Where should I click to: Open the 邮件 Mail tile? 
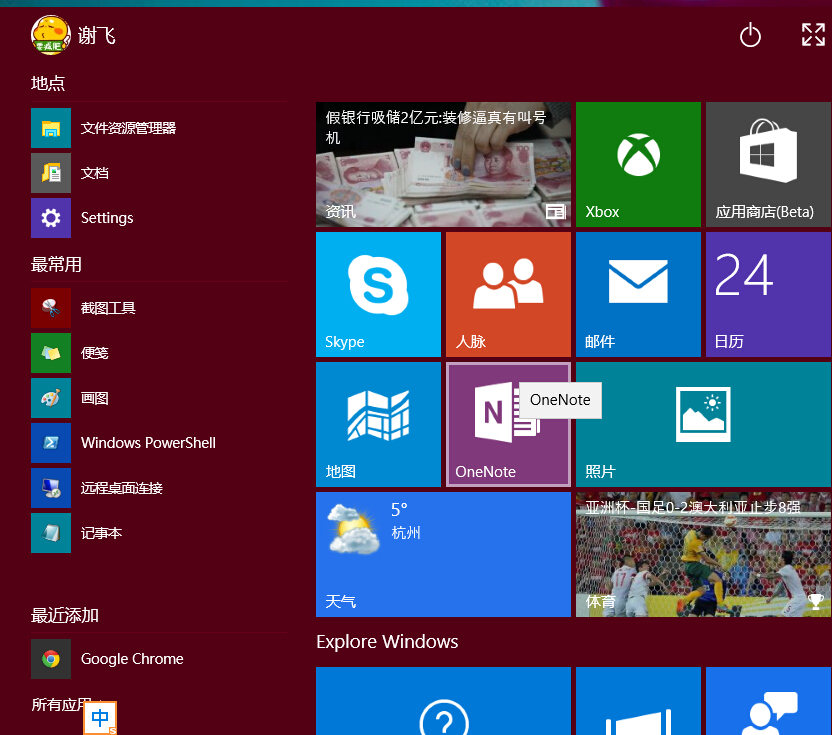(638, 295)
